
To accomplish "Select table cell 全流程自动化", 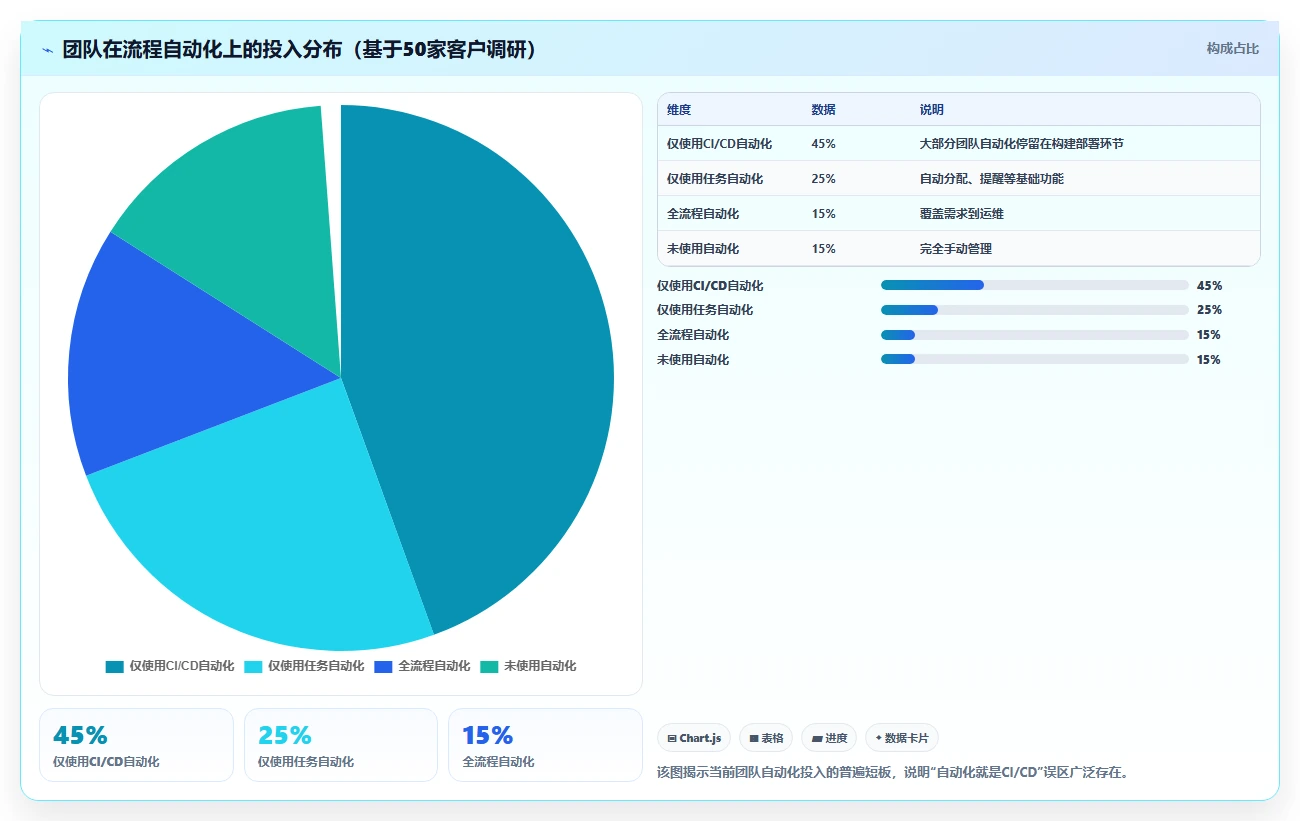I will click(703, 214).
